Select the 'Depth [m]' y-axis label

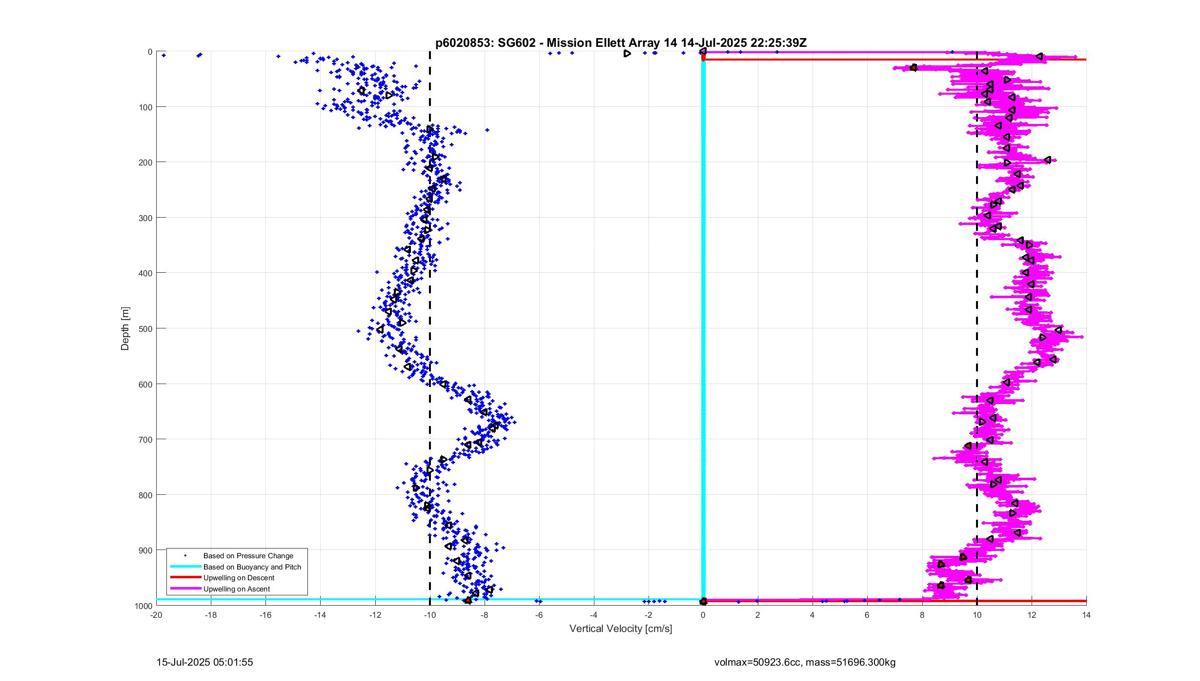pyautogui.click(x=125, y=328)
